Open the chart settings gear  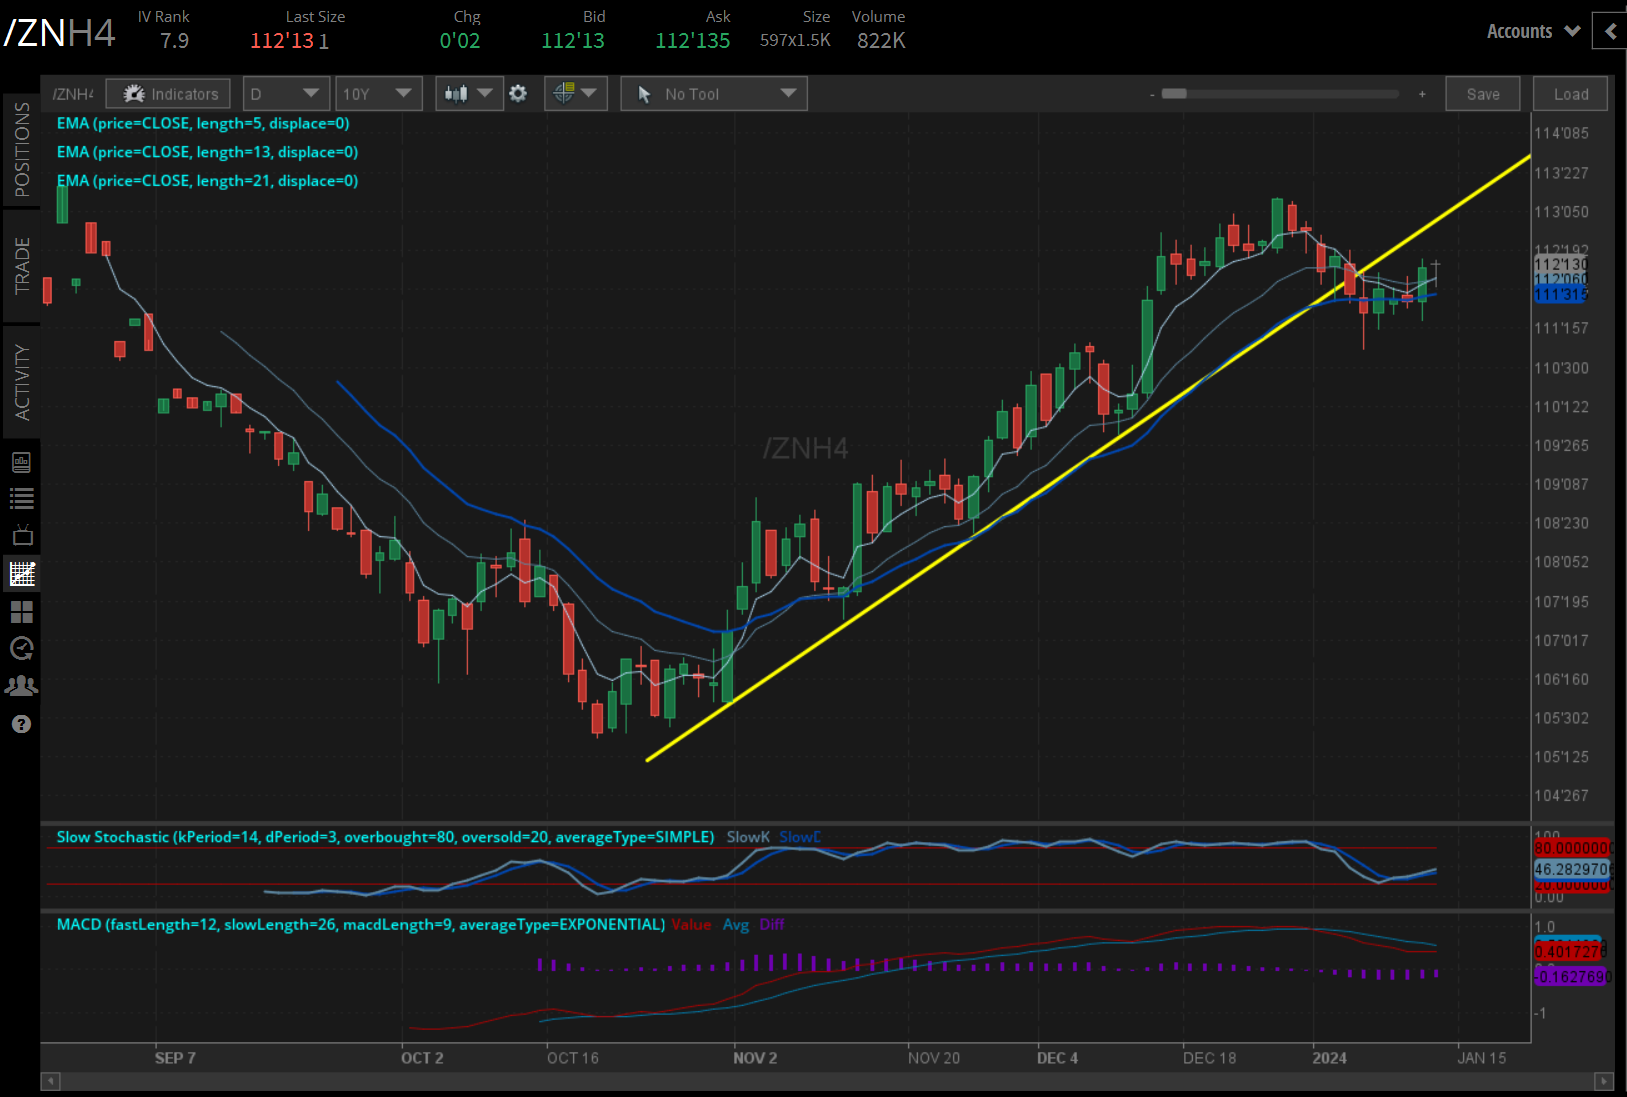tap(518, 93)
